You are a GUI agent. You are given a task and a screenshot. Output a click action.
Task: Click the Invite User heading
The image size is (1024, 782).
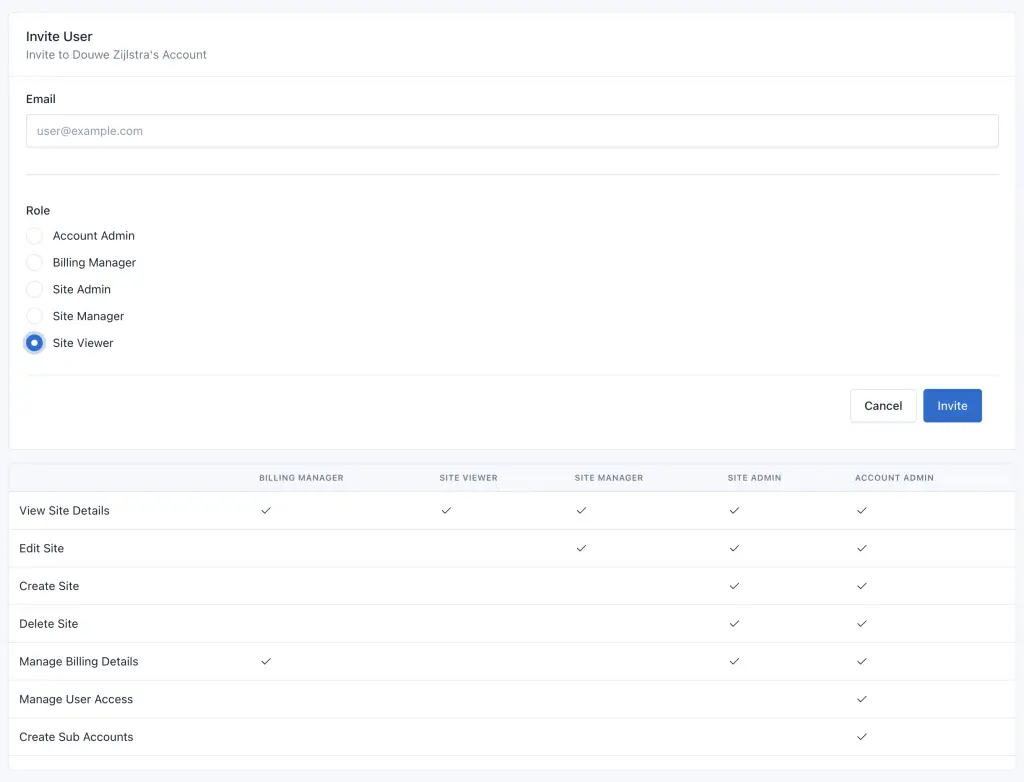coord(59,37)
